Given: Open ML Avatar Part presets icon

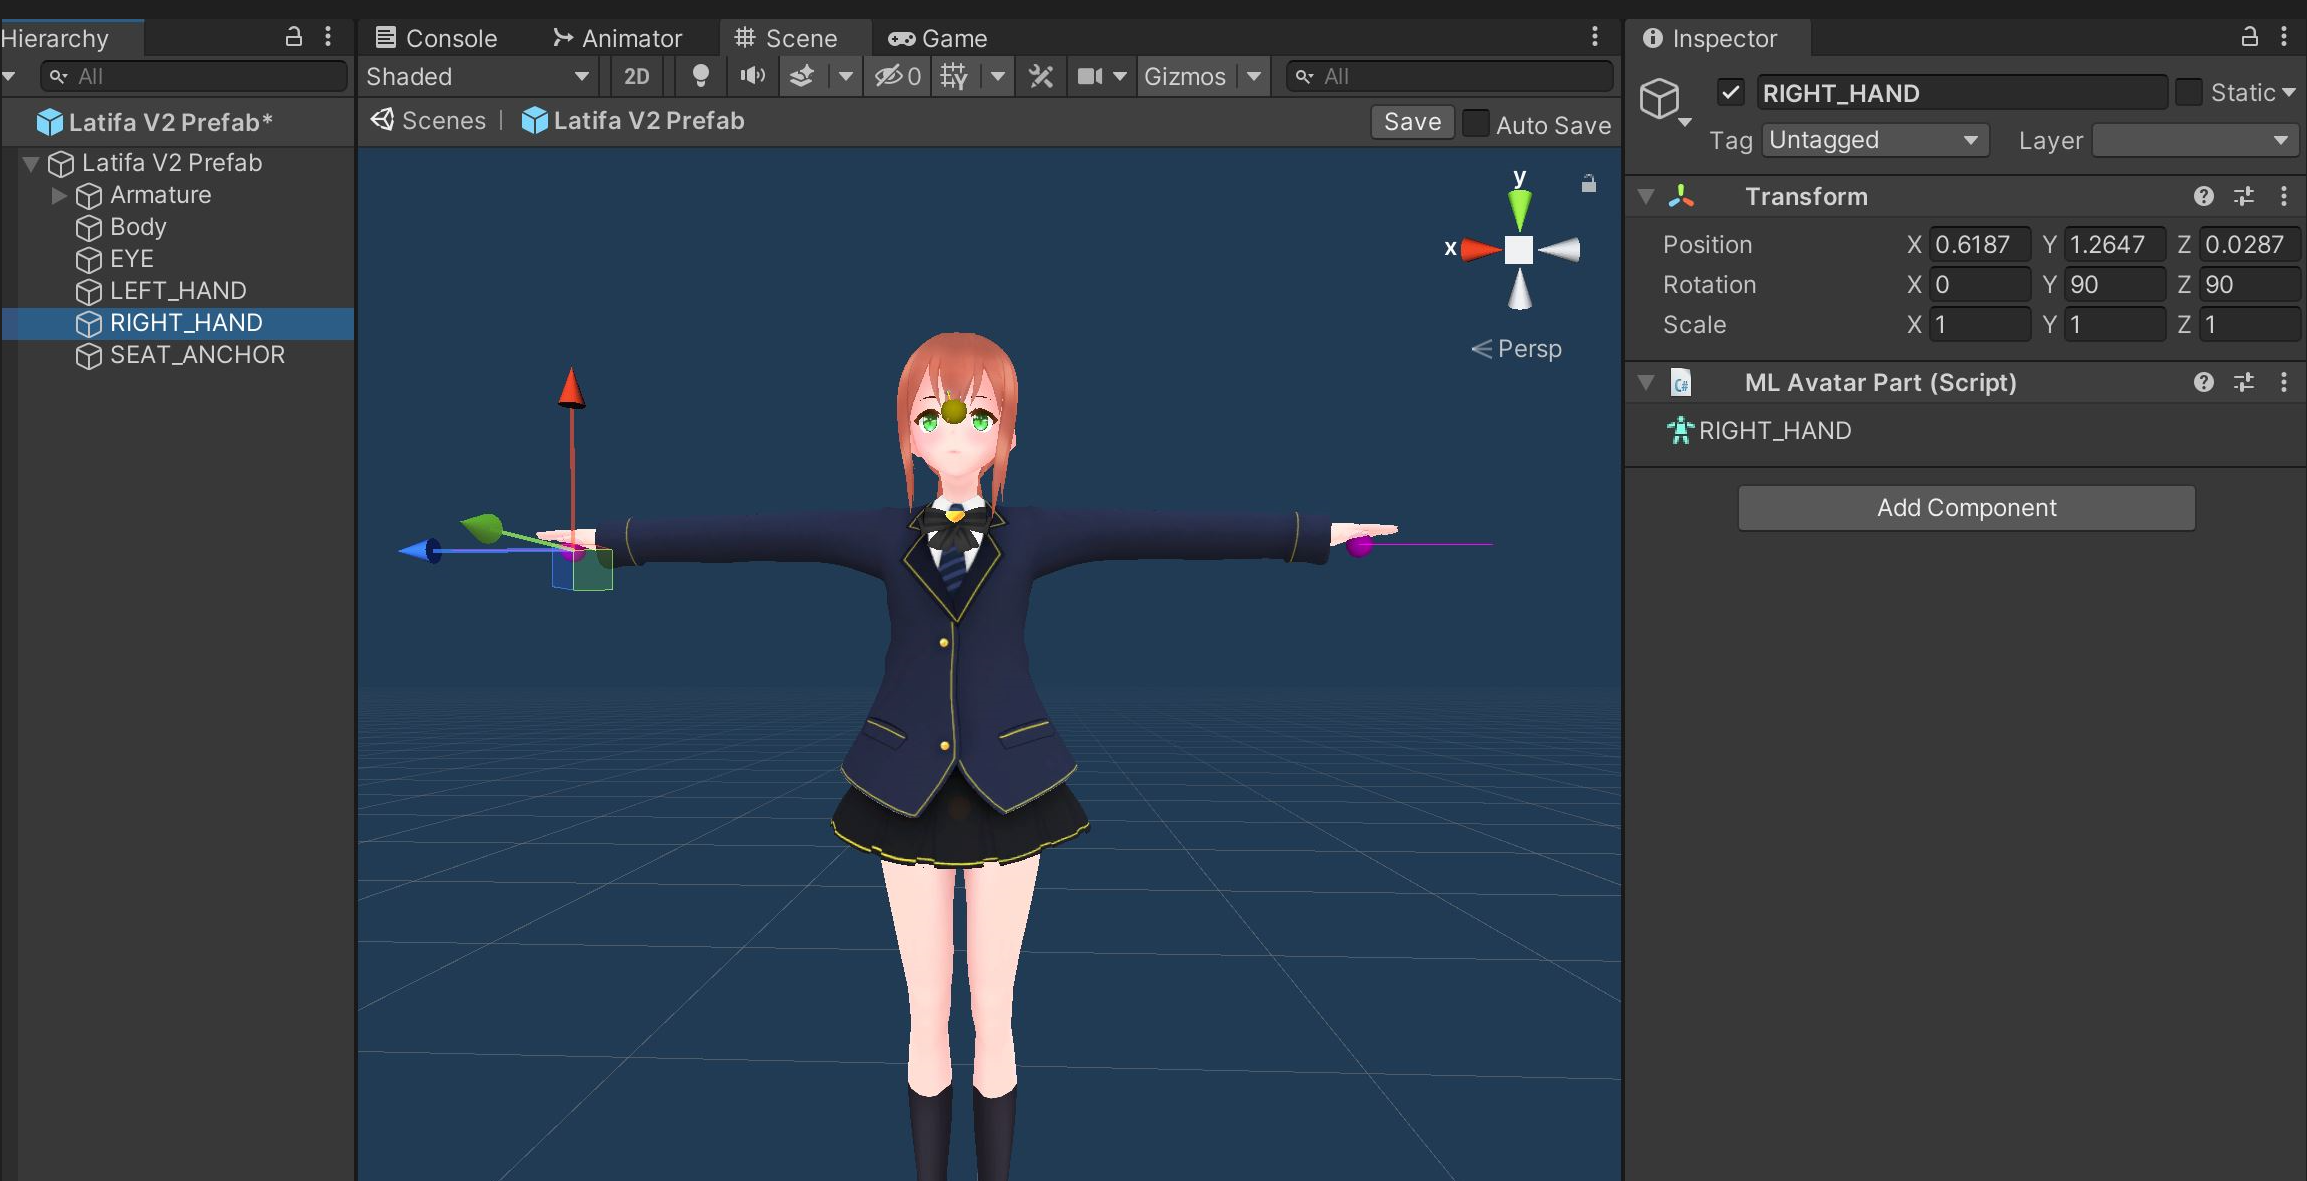Looking at the screenshot, I should coord(2244,382).
